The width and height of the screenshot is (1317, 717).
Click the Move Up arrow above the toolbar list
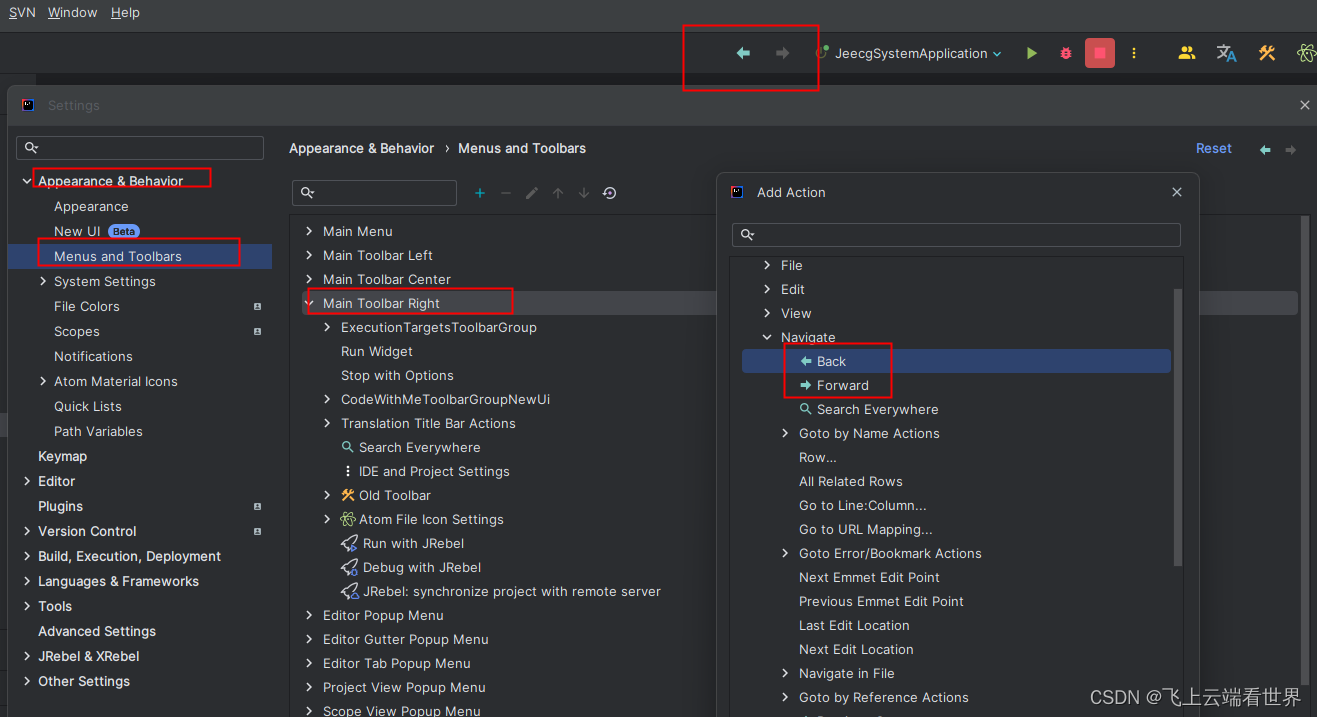(558, 193)
